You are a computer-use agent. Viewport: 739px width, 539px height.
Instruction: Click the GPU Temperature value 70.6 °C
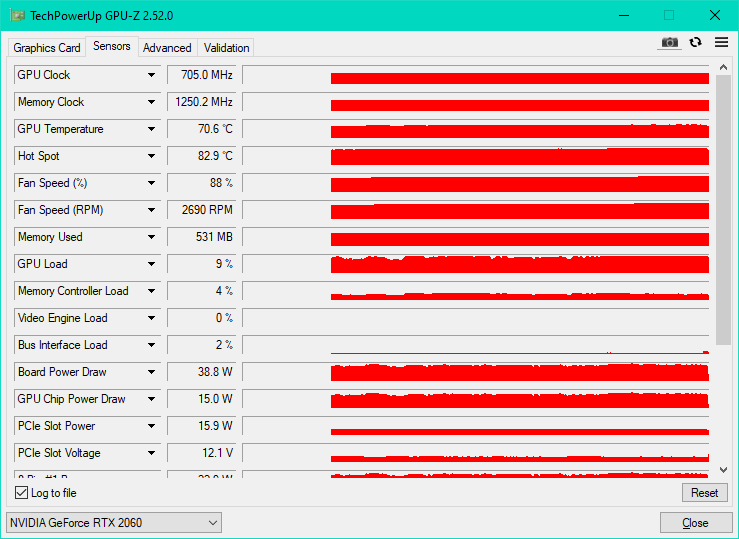pos(201,129)
